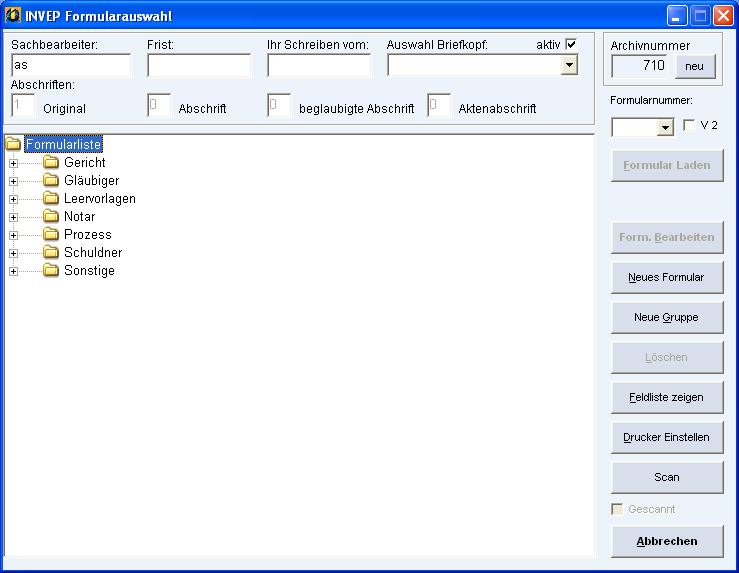Open the Formularnummer dropdown

pos(665,128)
